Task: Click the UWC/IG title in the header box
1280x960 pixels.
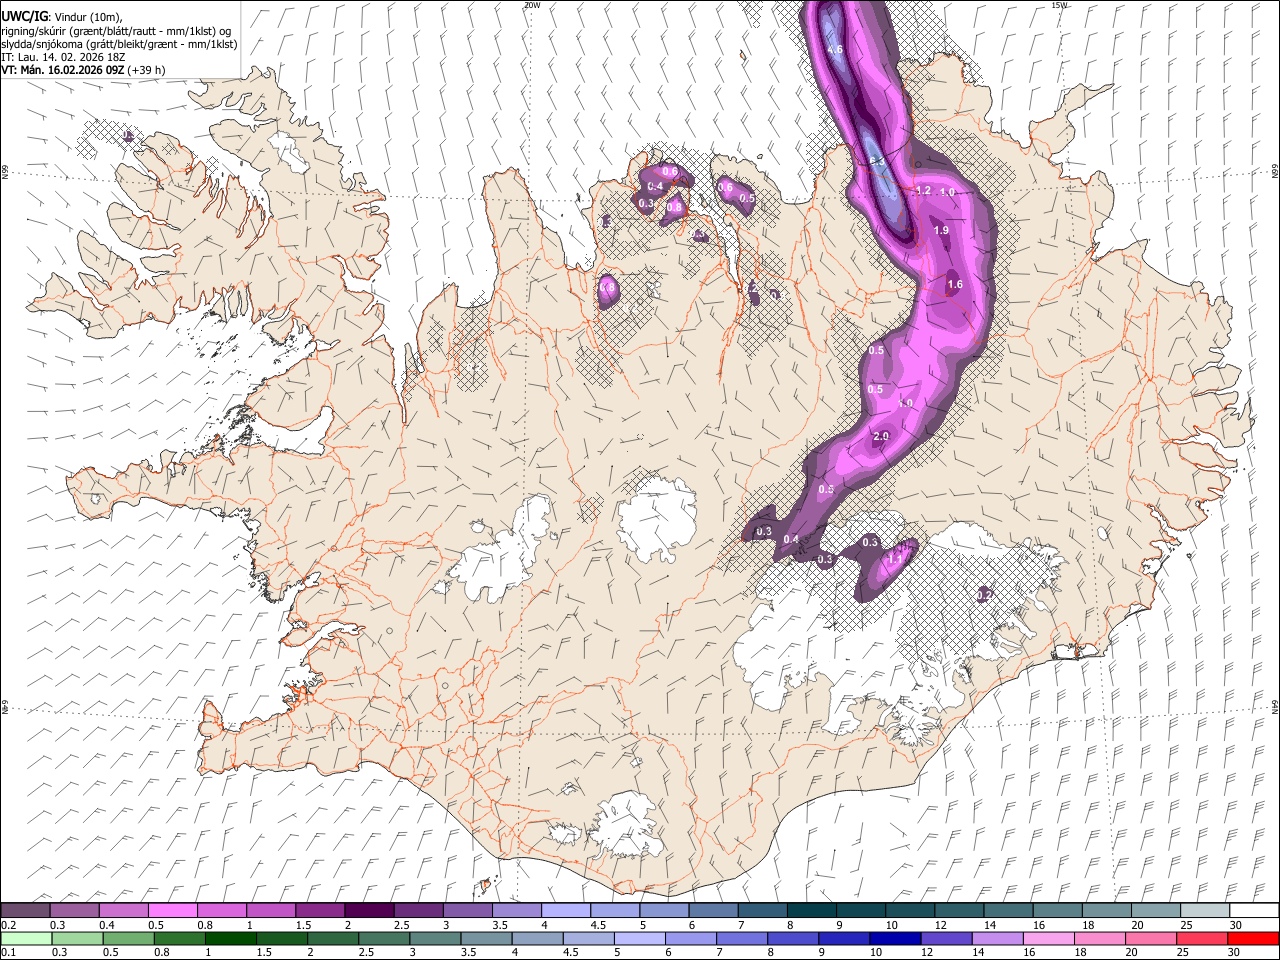Action: [x=24, y=16]
